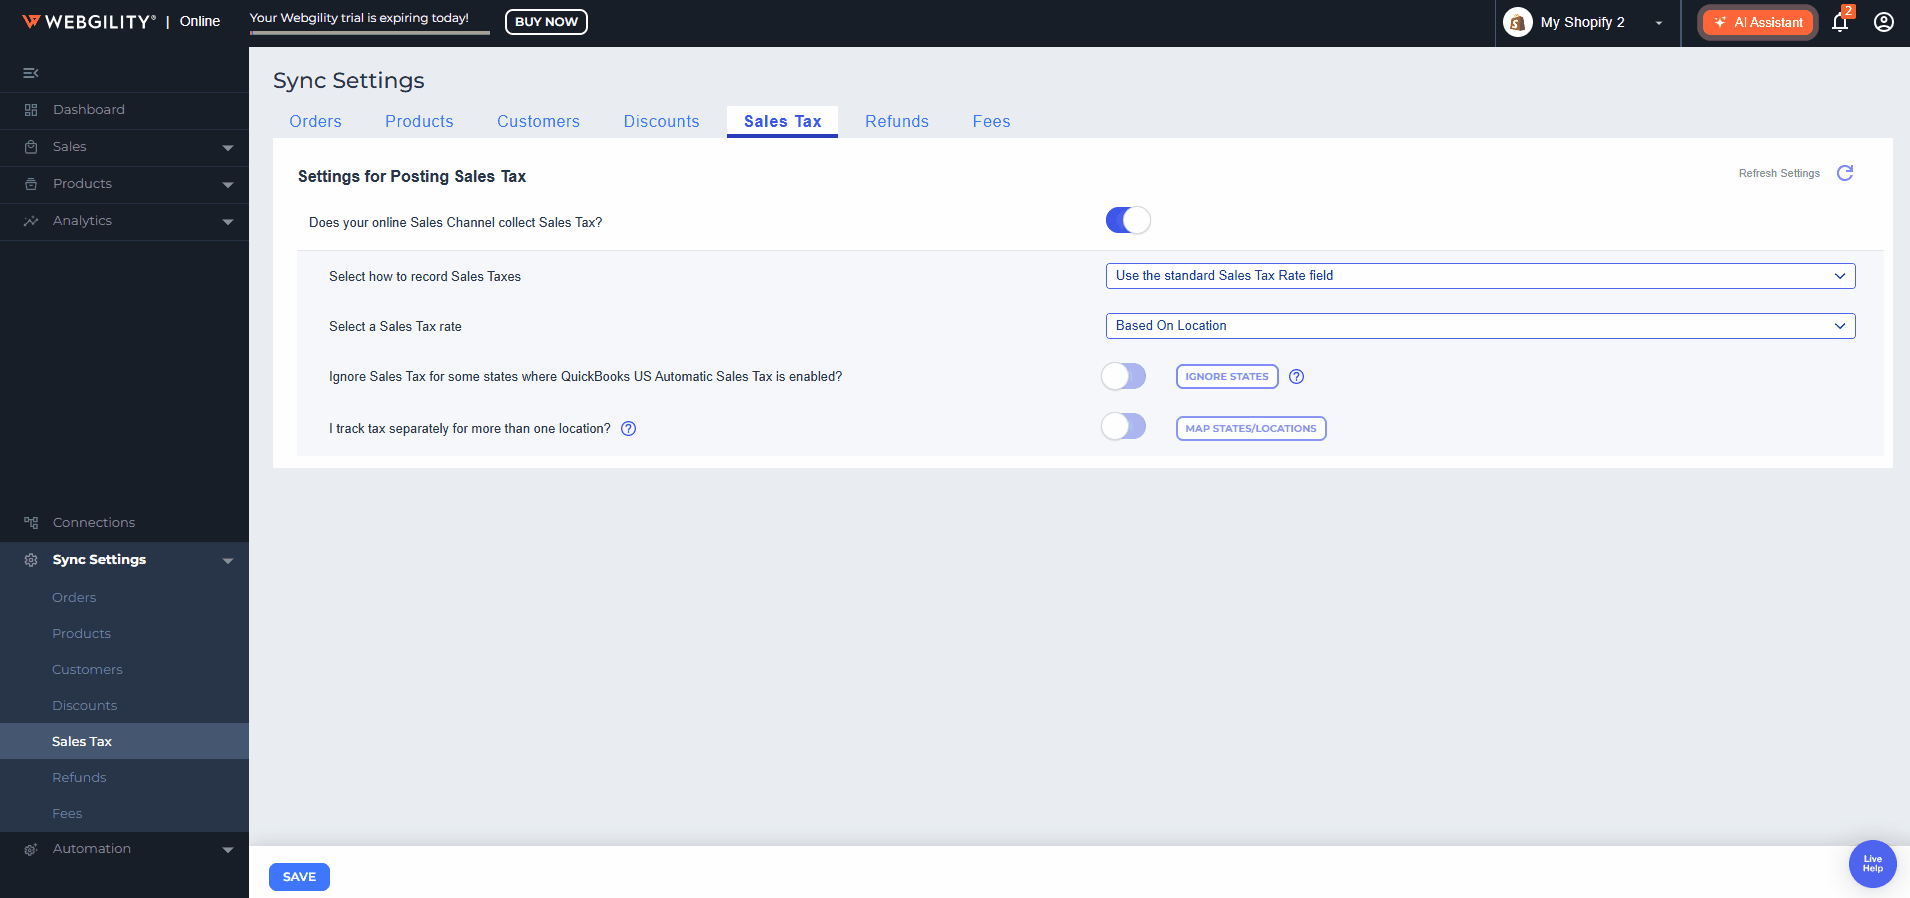
Task: Click the 'Settings for Posting Sales Tax' heading
Action: pos(412,176)
